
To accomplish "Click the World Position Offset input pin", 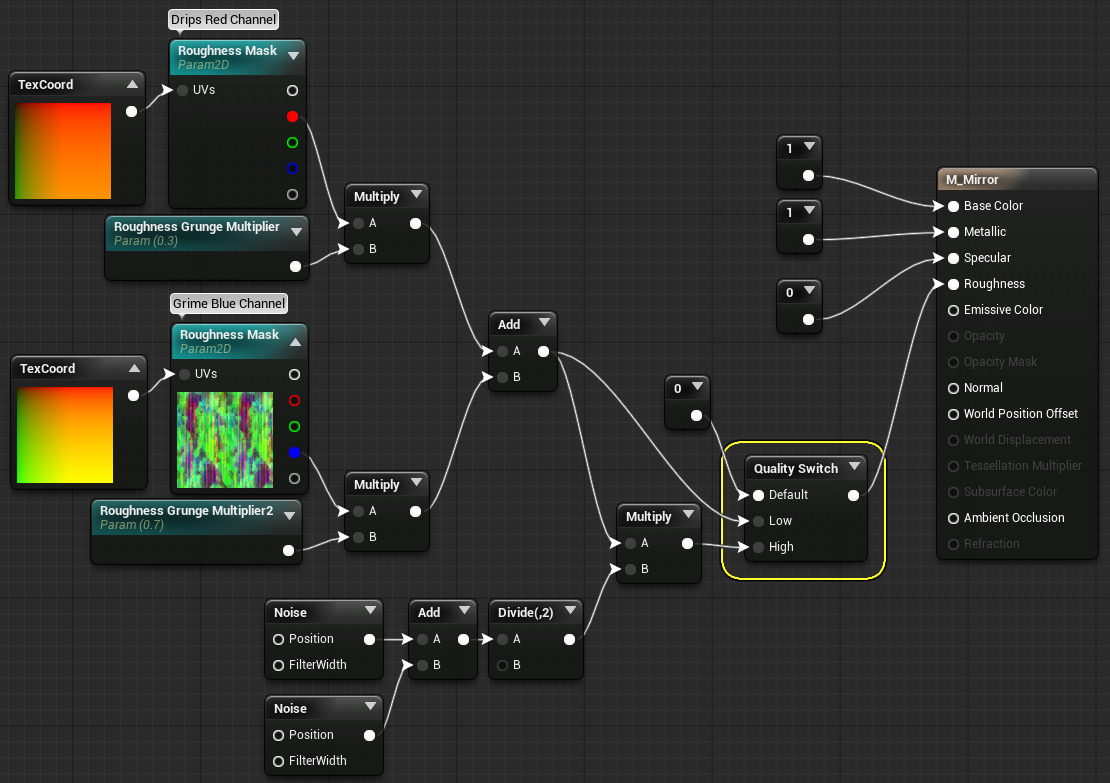I will (953, 414).
